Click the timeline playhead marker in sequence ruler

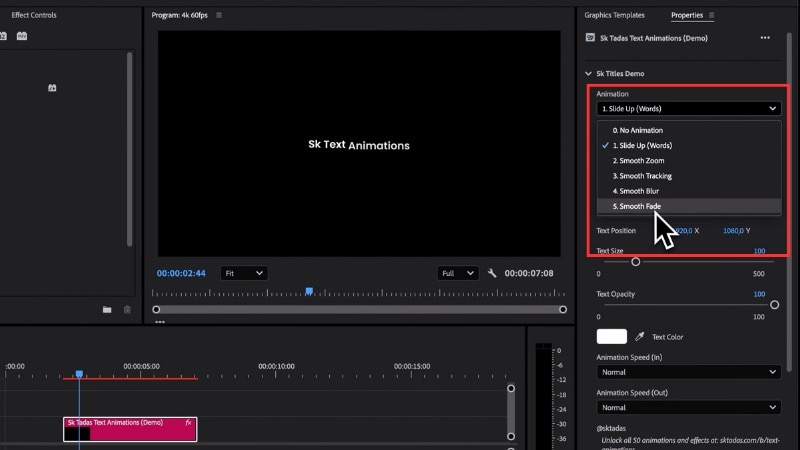point(79,374)
